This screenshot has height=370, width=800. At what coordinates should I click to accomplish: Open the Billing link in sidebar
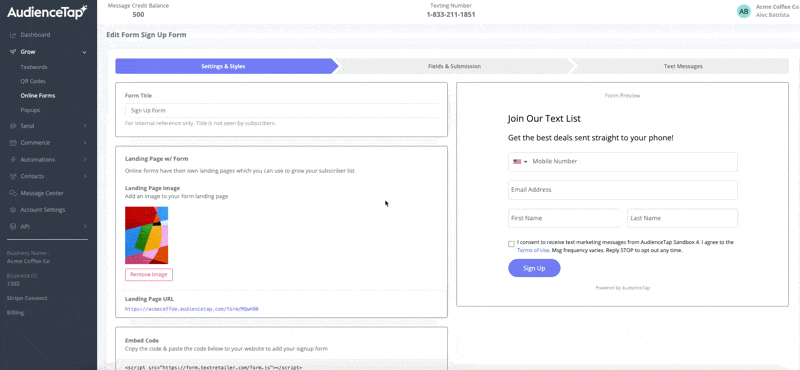tap(15, 312)
